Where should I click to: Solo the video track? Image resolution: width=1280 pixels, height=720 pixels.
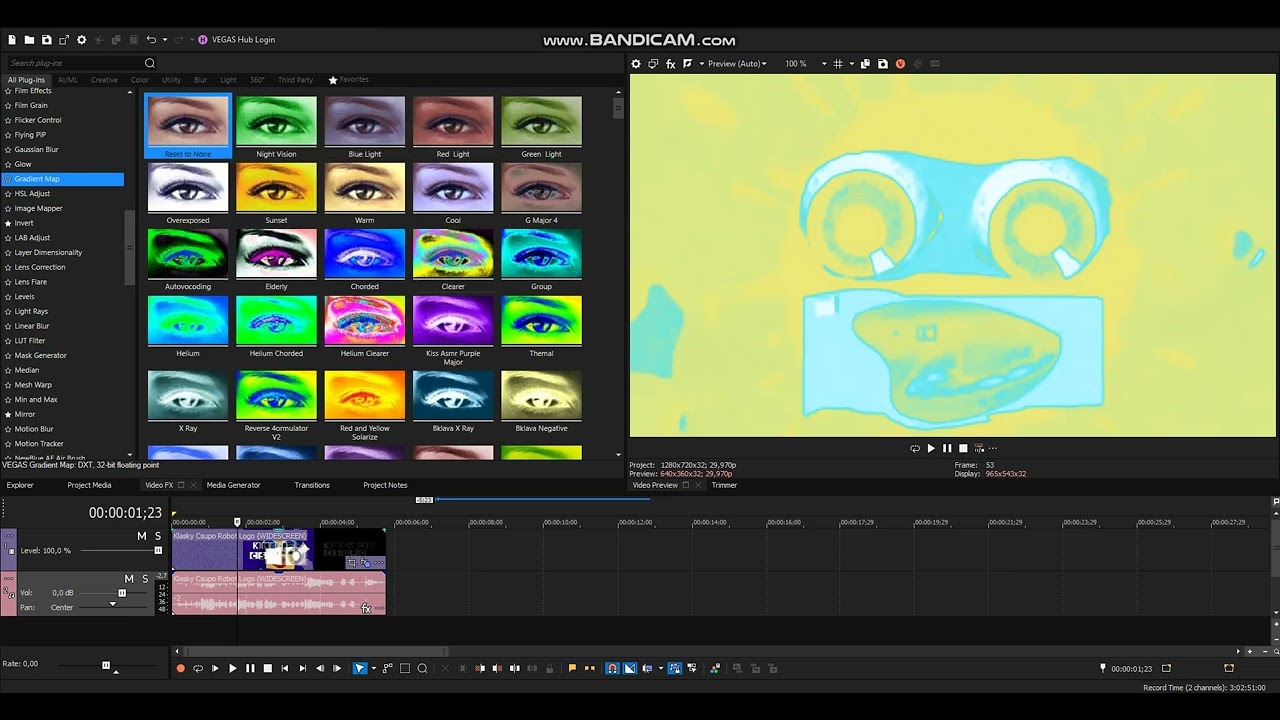click(x=158, y=537)
